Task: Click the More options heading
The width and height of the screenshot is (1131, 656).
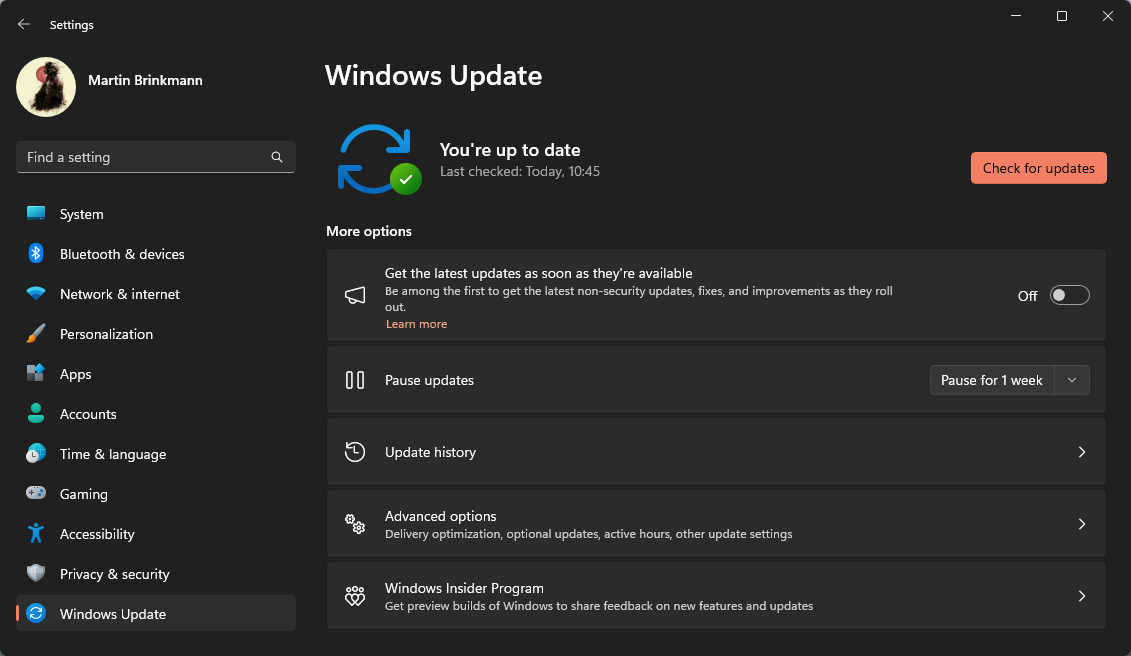Action: tap(369, 231)
